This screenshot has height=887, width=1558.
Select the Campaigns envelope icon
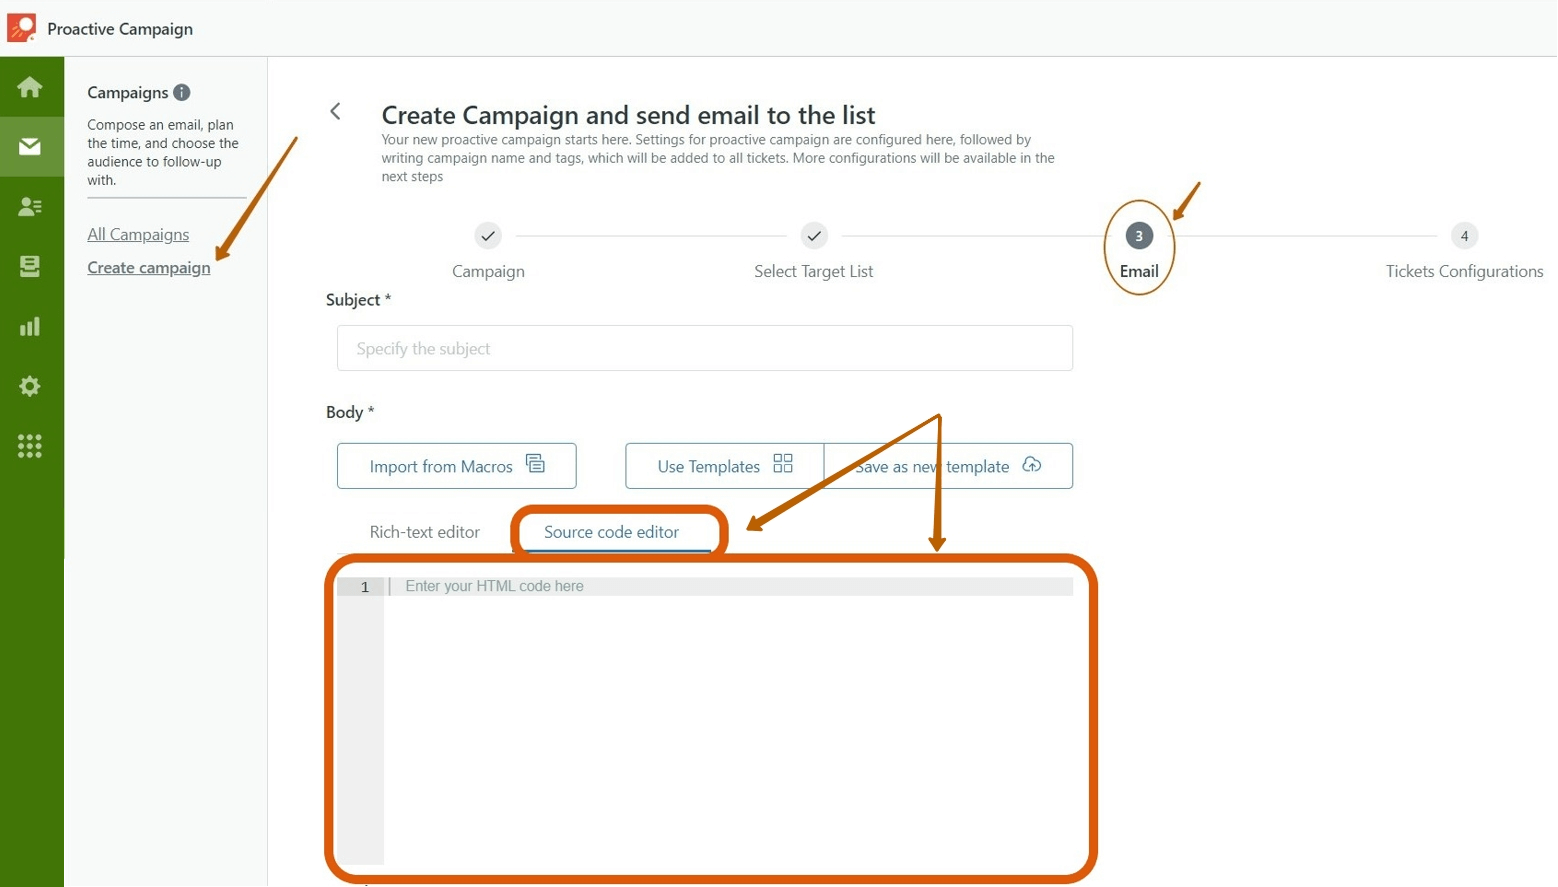(30, 147)
